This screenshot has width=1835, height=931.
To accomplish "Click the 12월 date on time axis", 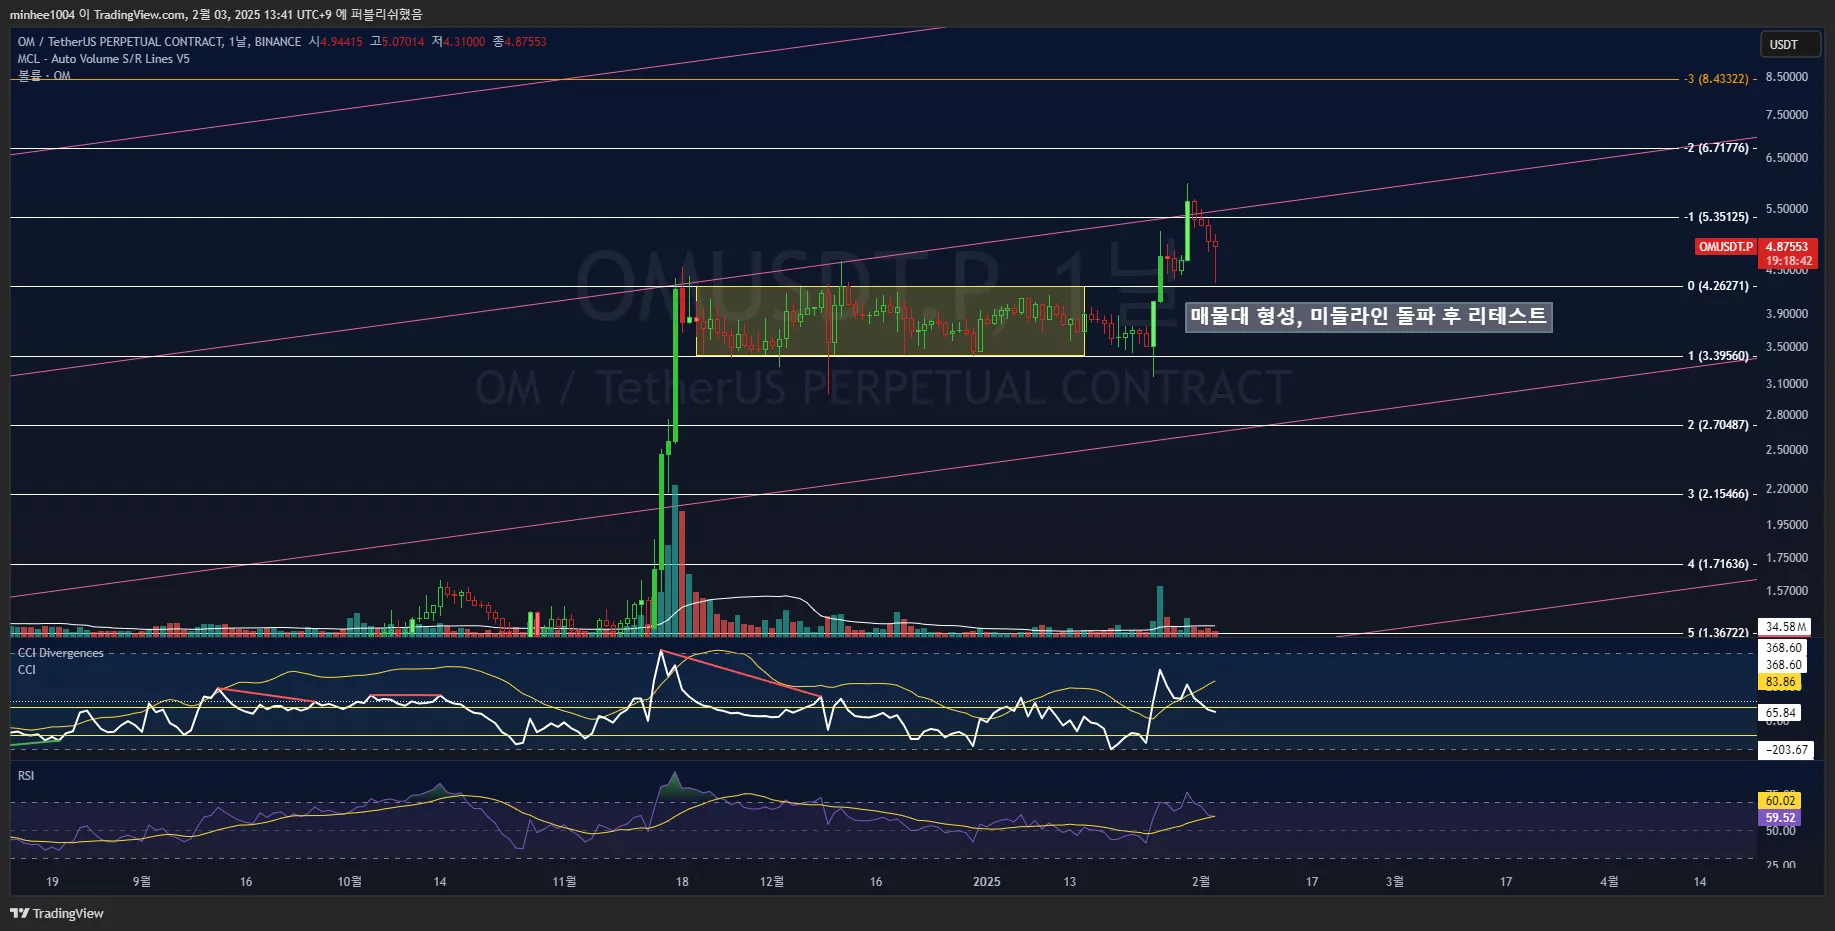I will pyautogui.click(x=772, y=881).
